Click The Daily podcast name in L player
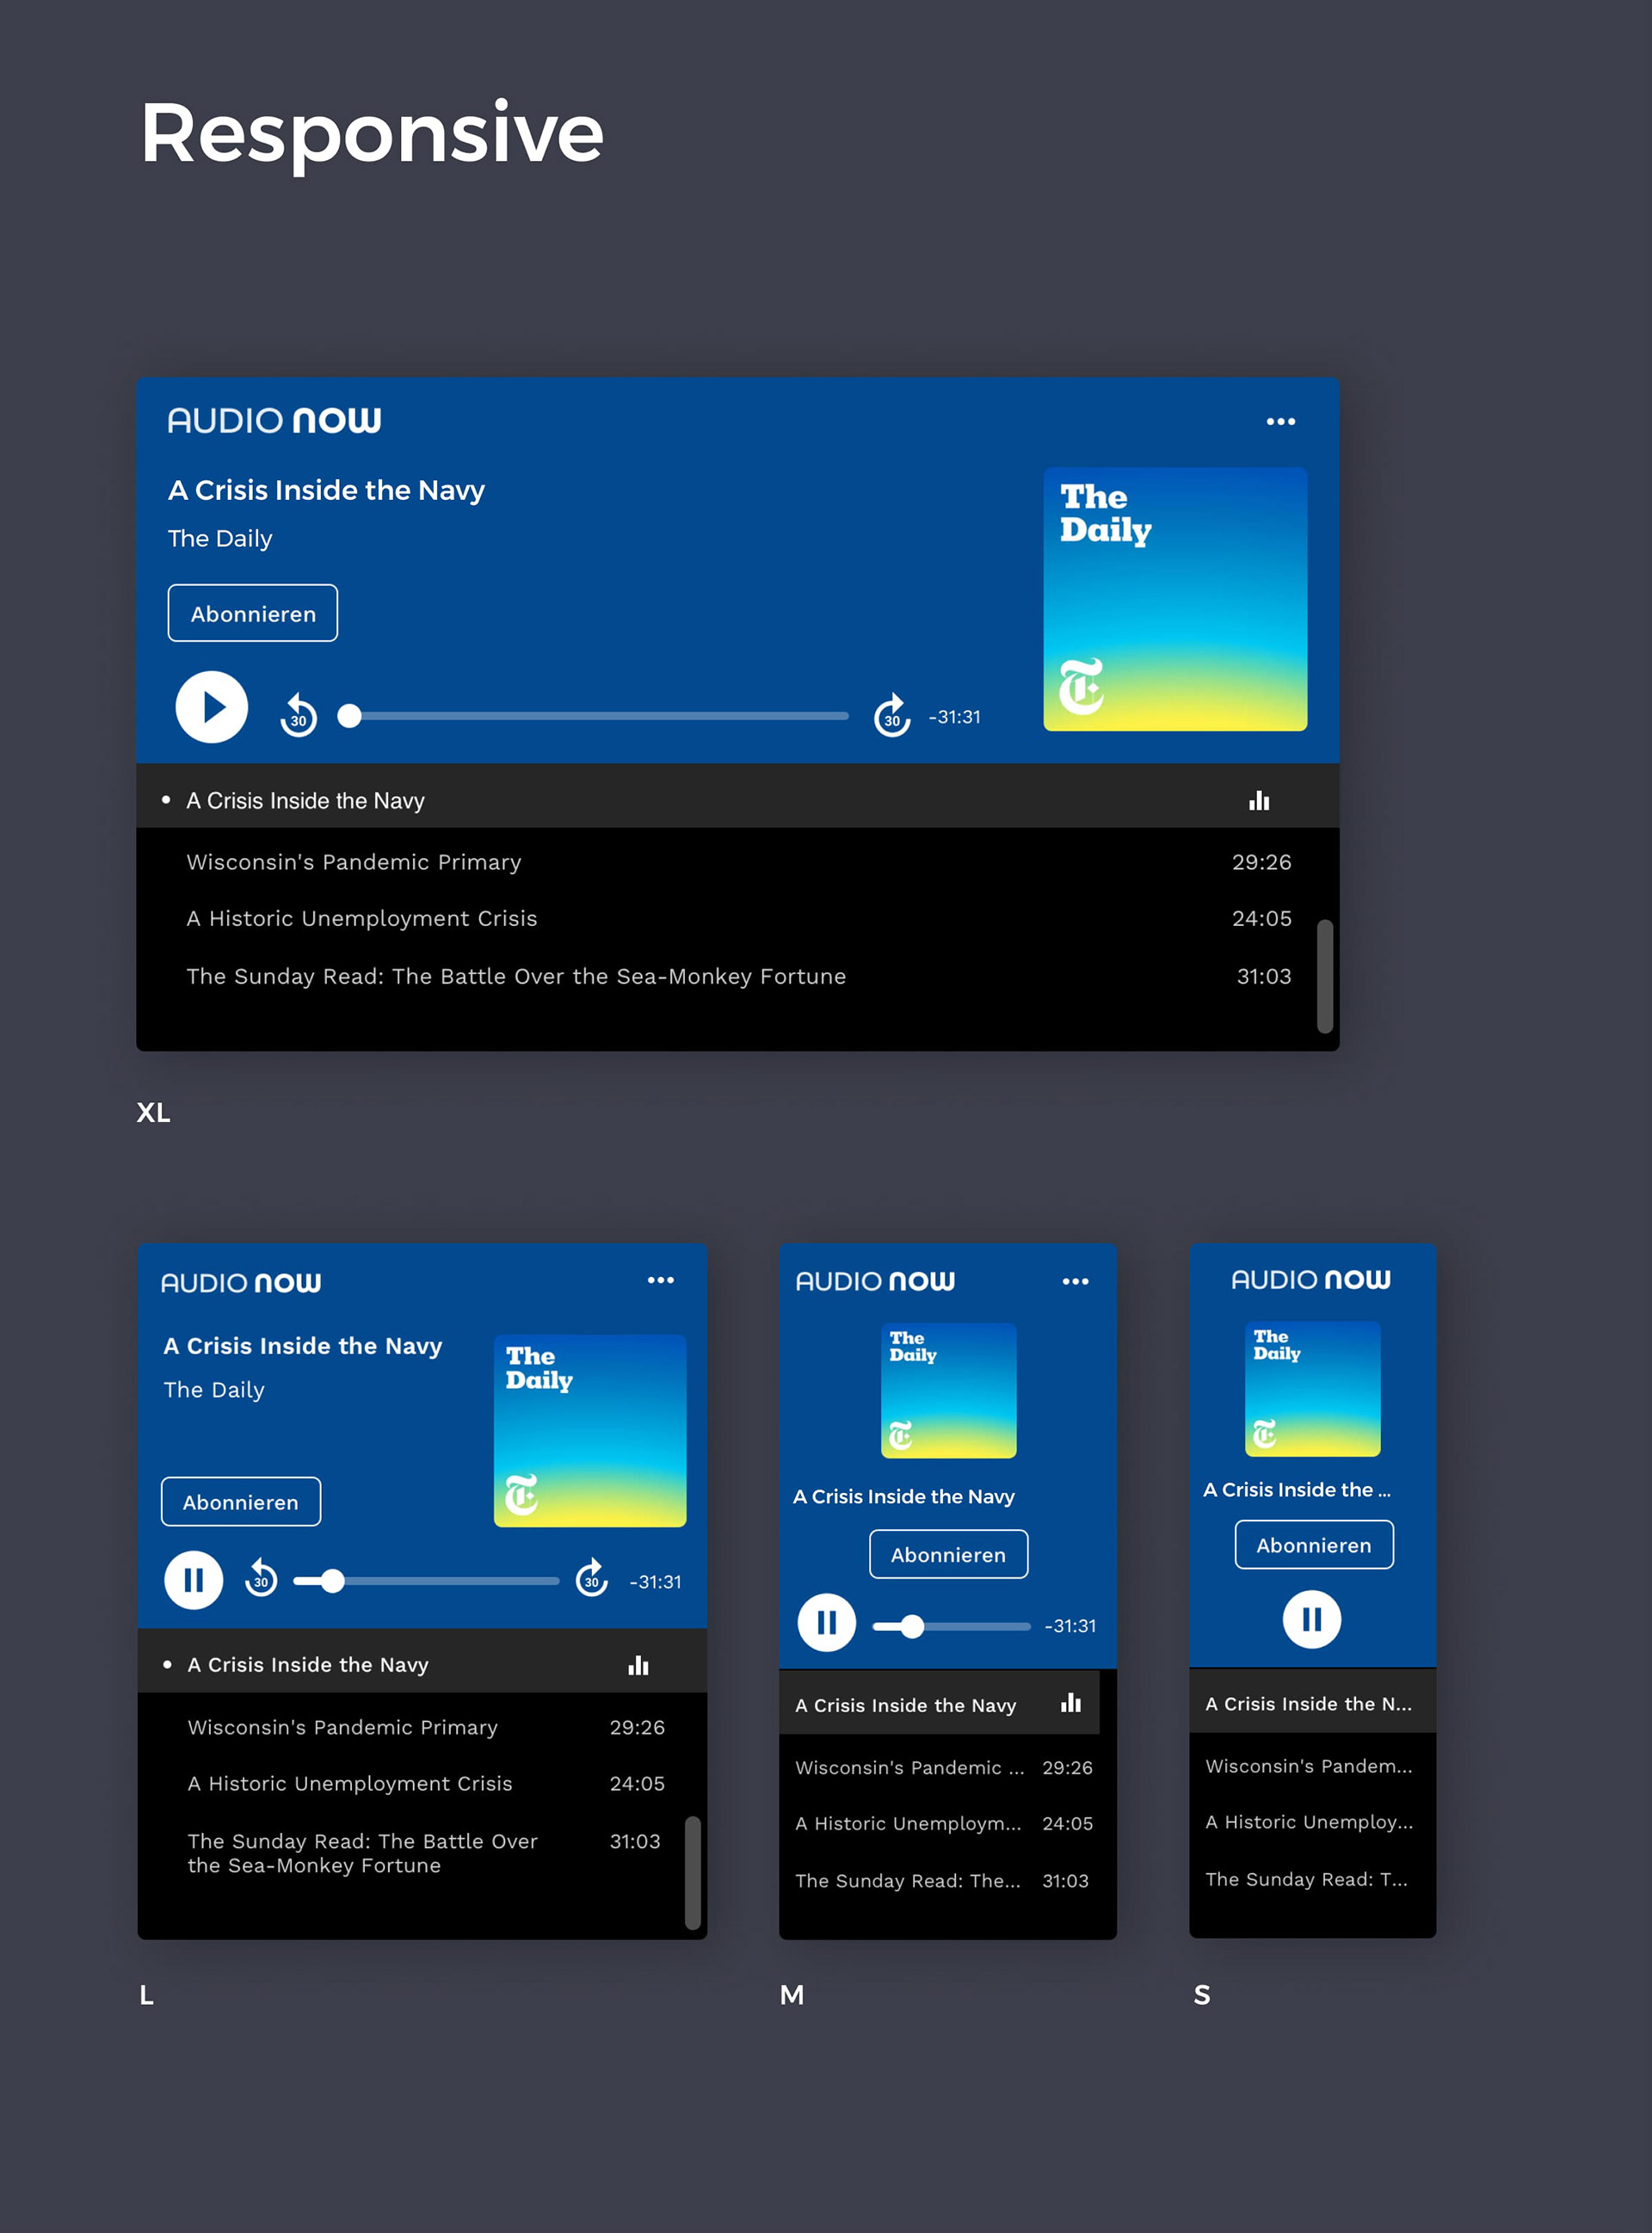Screen dimensions: 1652x2233 tap(214, 1390)
